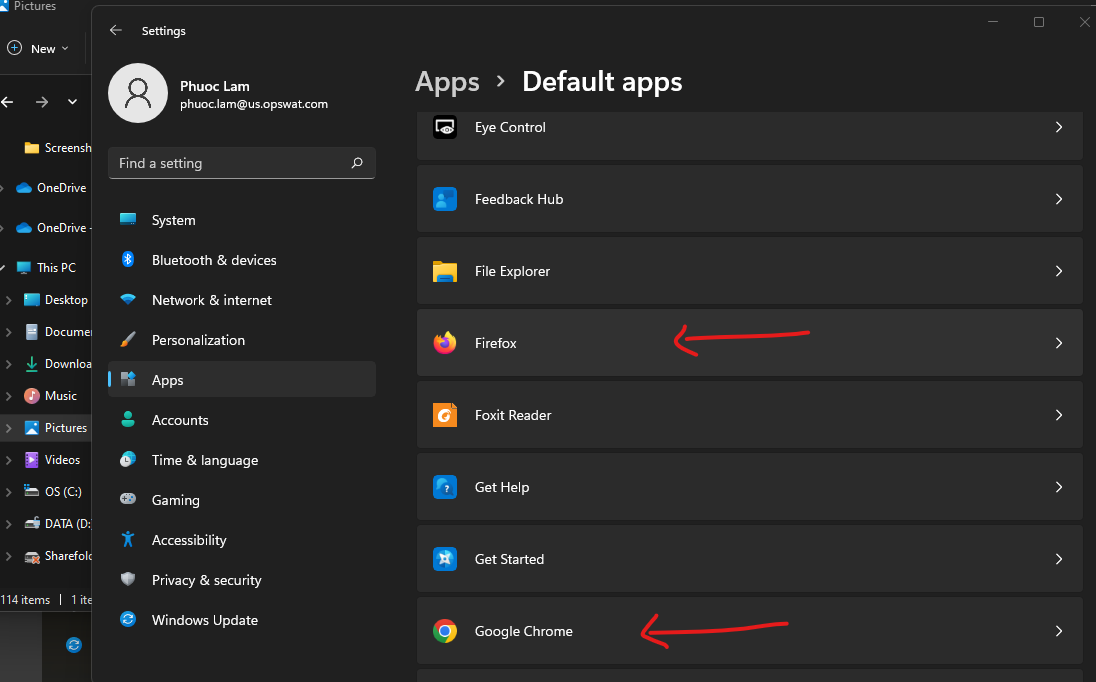Click the Explorer back navigation arrow
Screen dimensions: 1096x682
click(x=8, y=102)
